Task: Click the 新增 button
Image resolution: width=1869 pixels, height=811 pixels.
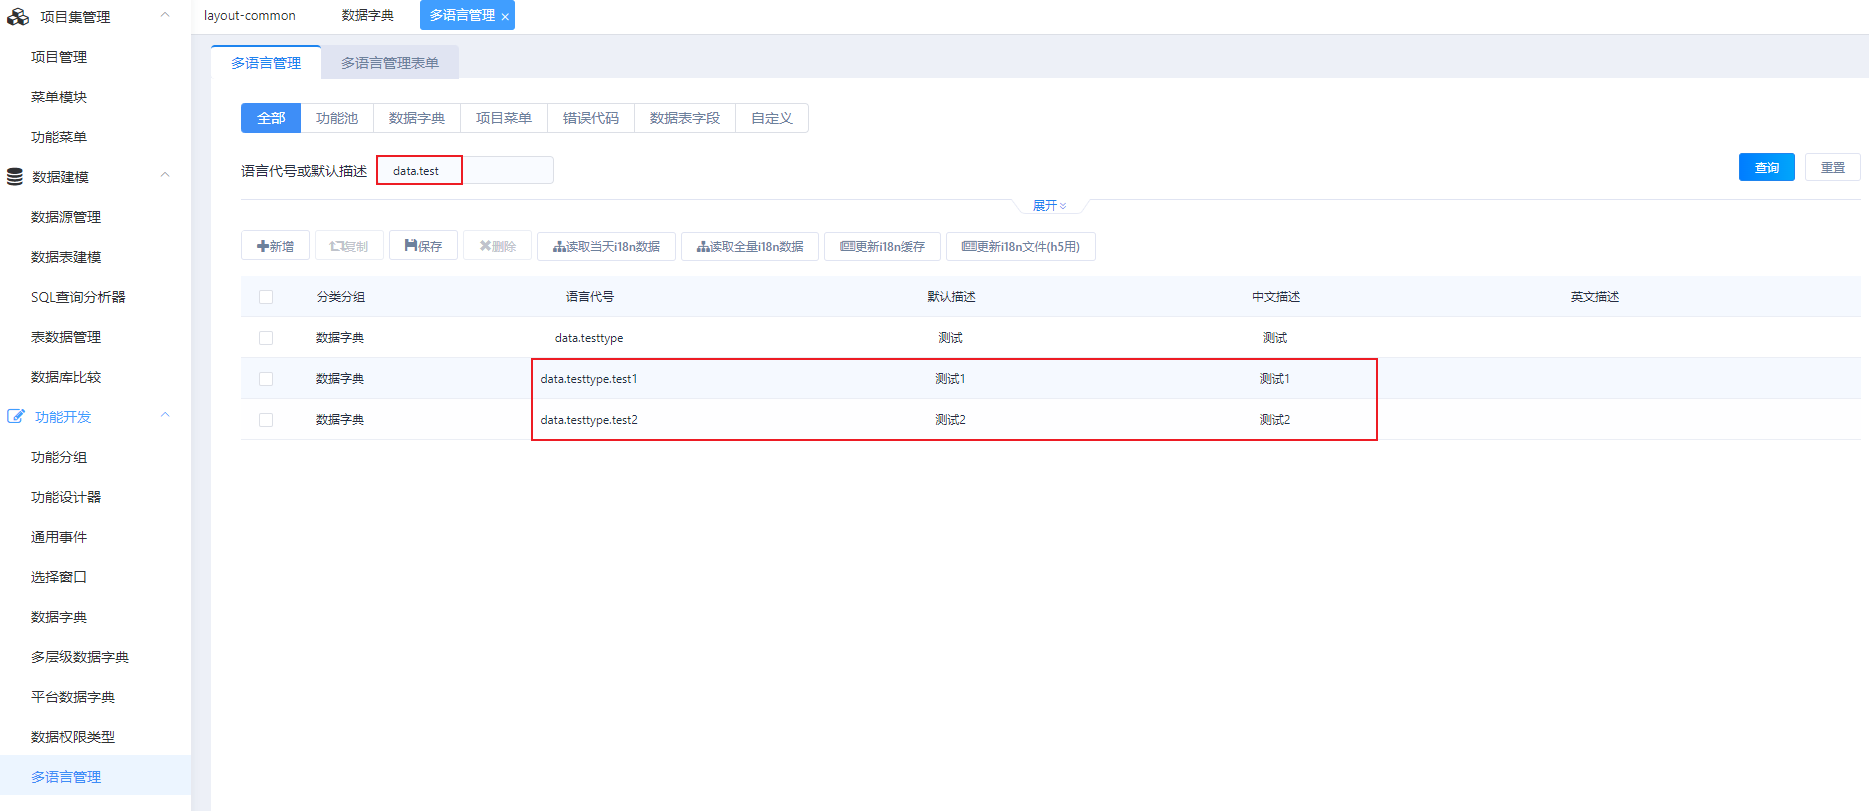Action: tap(275, 246)
